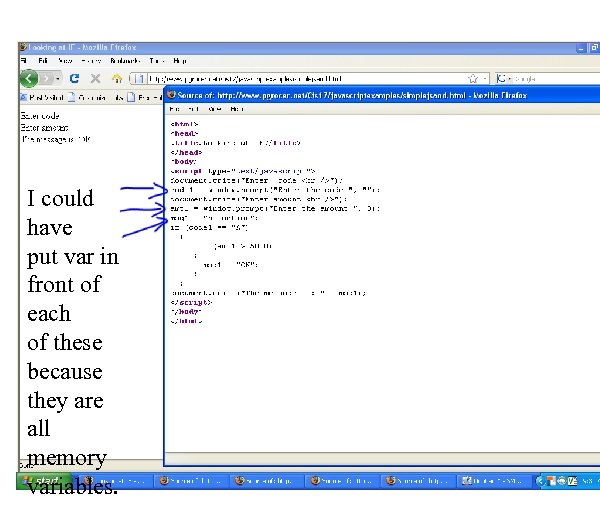Image resolution: width=600 pixels, height=512 pixels.
Task: Switch to the Looking at IF taskbar button
Action: click(116, 481)
